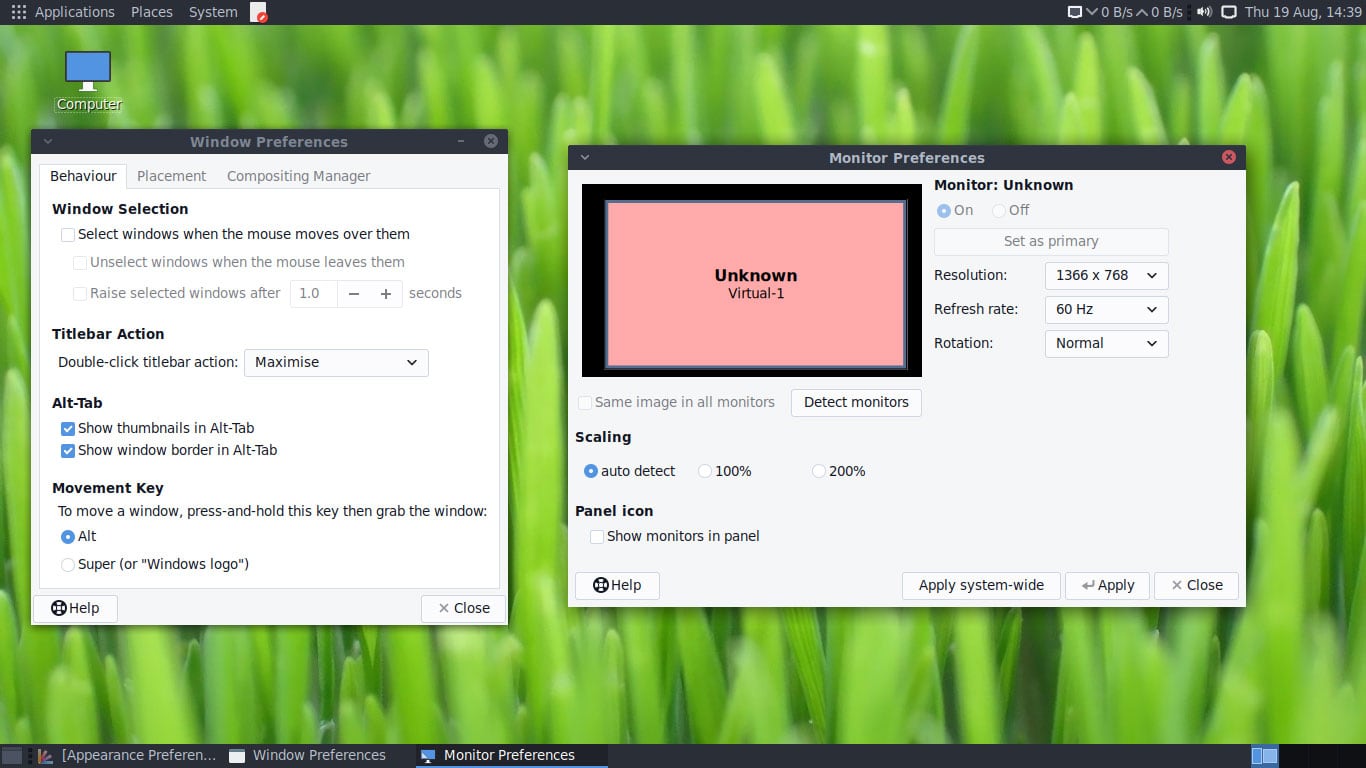Click the Detect monitors button
1366x768 pixels.
[856, 402]
